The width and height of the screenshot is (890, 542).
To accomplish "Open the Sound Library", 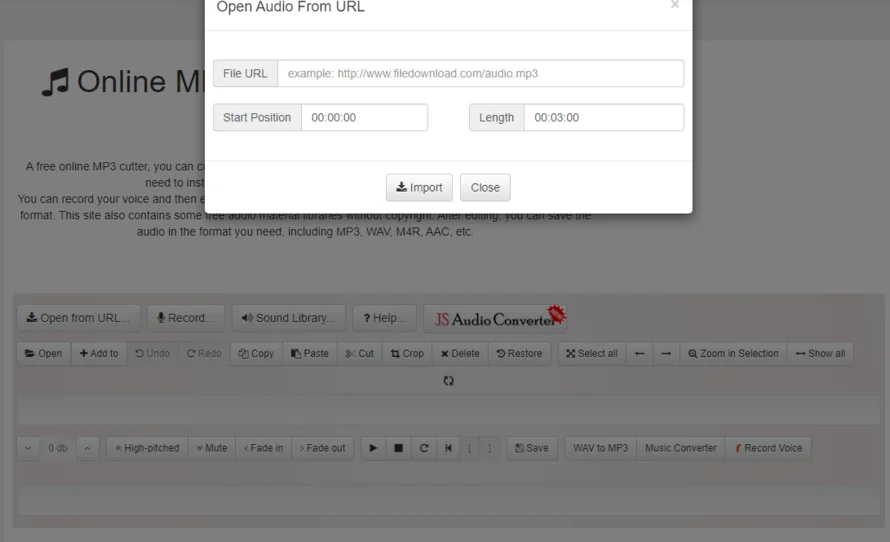I will [288, 318].
